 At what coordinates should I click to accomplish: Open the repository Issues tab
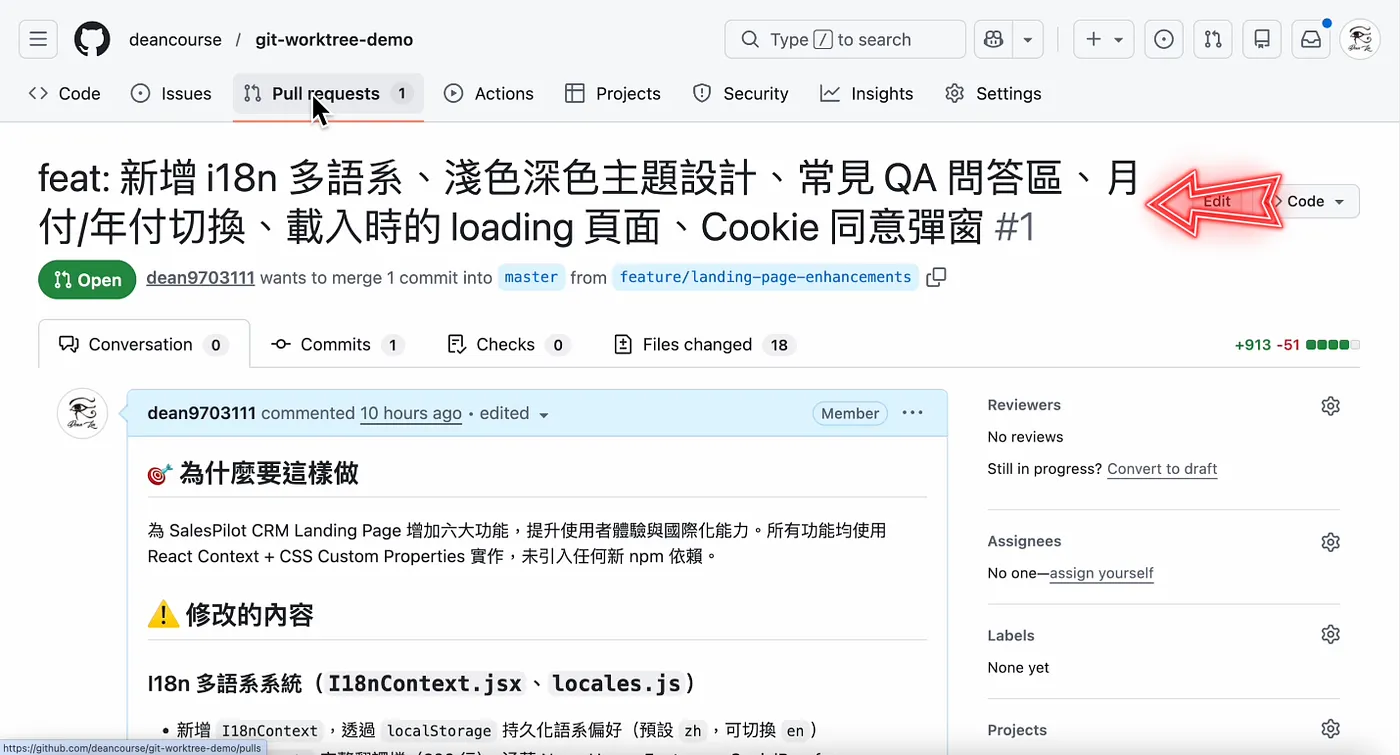(171, 93)
